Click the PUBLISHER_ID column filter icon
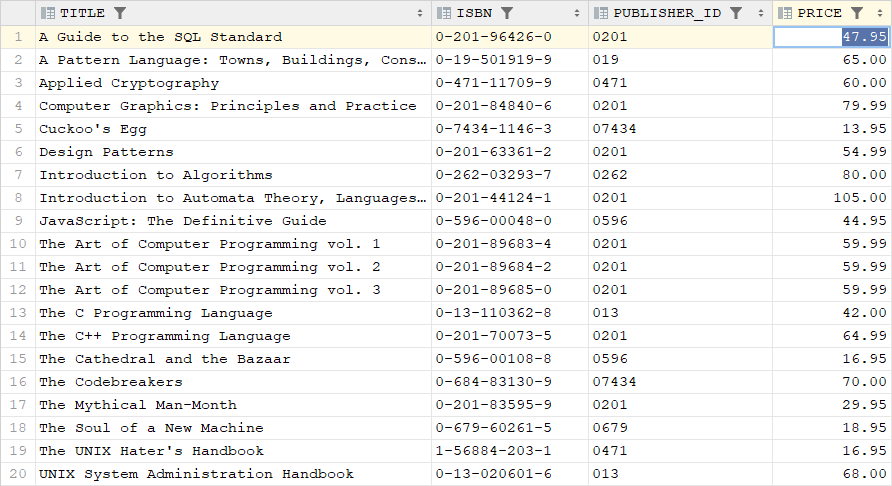This screenshot has height=486, width=892. (736, 13)
